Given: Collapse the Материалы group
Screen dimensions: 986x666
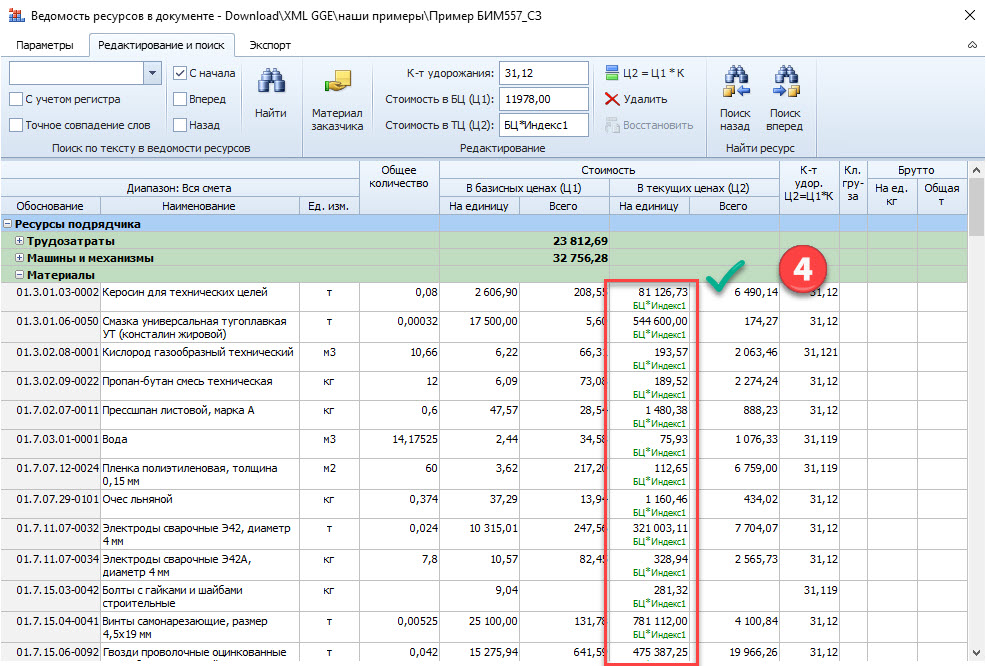Looking at the screenshot, I should [20, 275].
